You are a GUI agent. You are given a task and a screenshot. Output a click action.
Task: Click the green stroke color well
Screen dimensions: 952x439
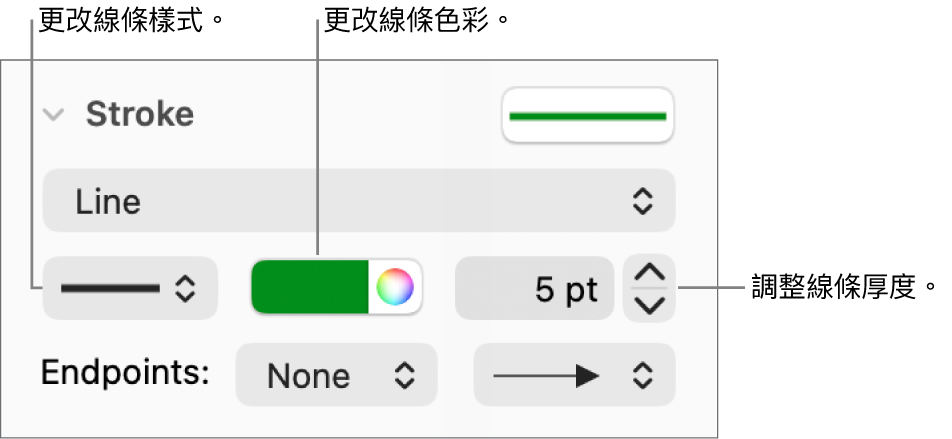[x=310, y=289]
